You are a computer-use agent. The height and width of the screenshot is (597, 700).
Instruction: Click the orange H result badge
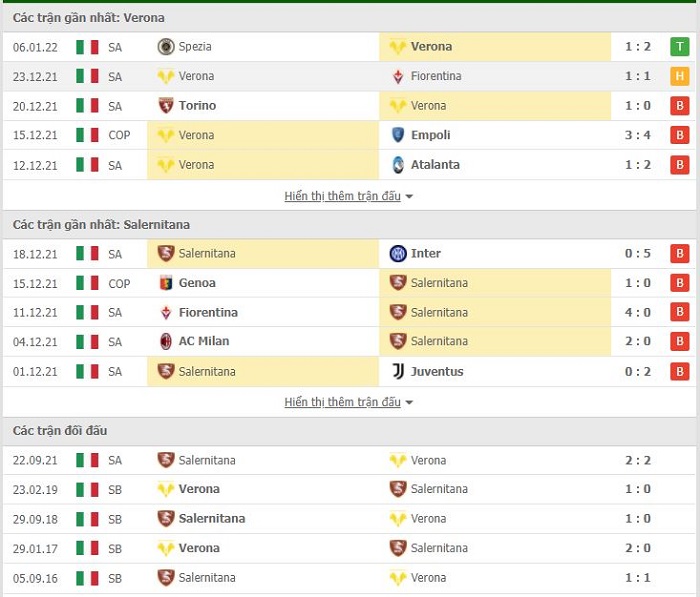[x=679, y=76]
